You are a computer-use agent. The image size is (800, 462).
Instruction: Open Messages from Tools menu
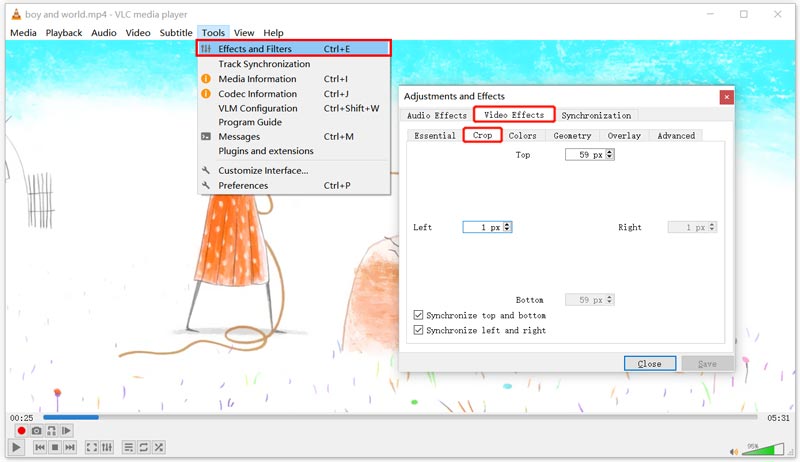(293, 136)
